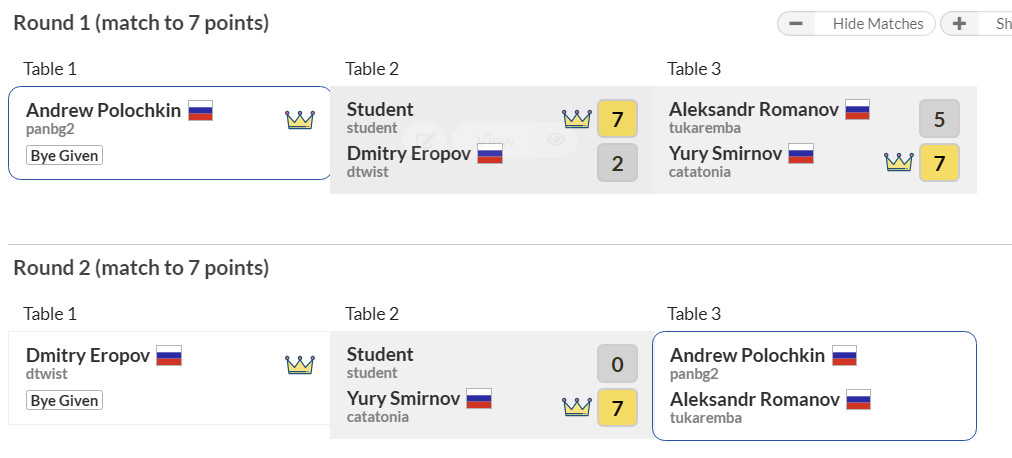Click the crown icon beside Andrew Polochkin in Round 1

tap(300, 120)
